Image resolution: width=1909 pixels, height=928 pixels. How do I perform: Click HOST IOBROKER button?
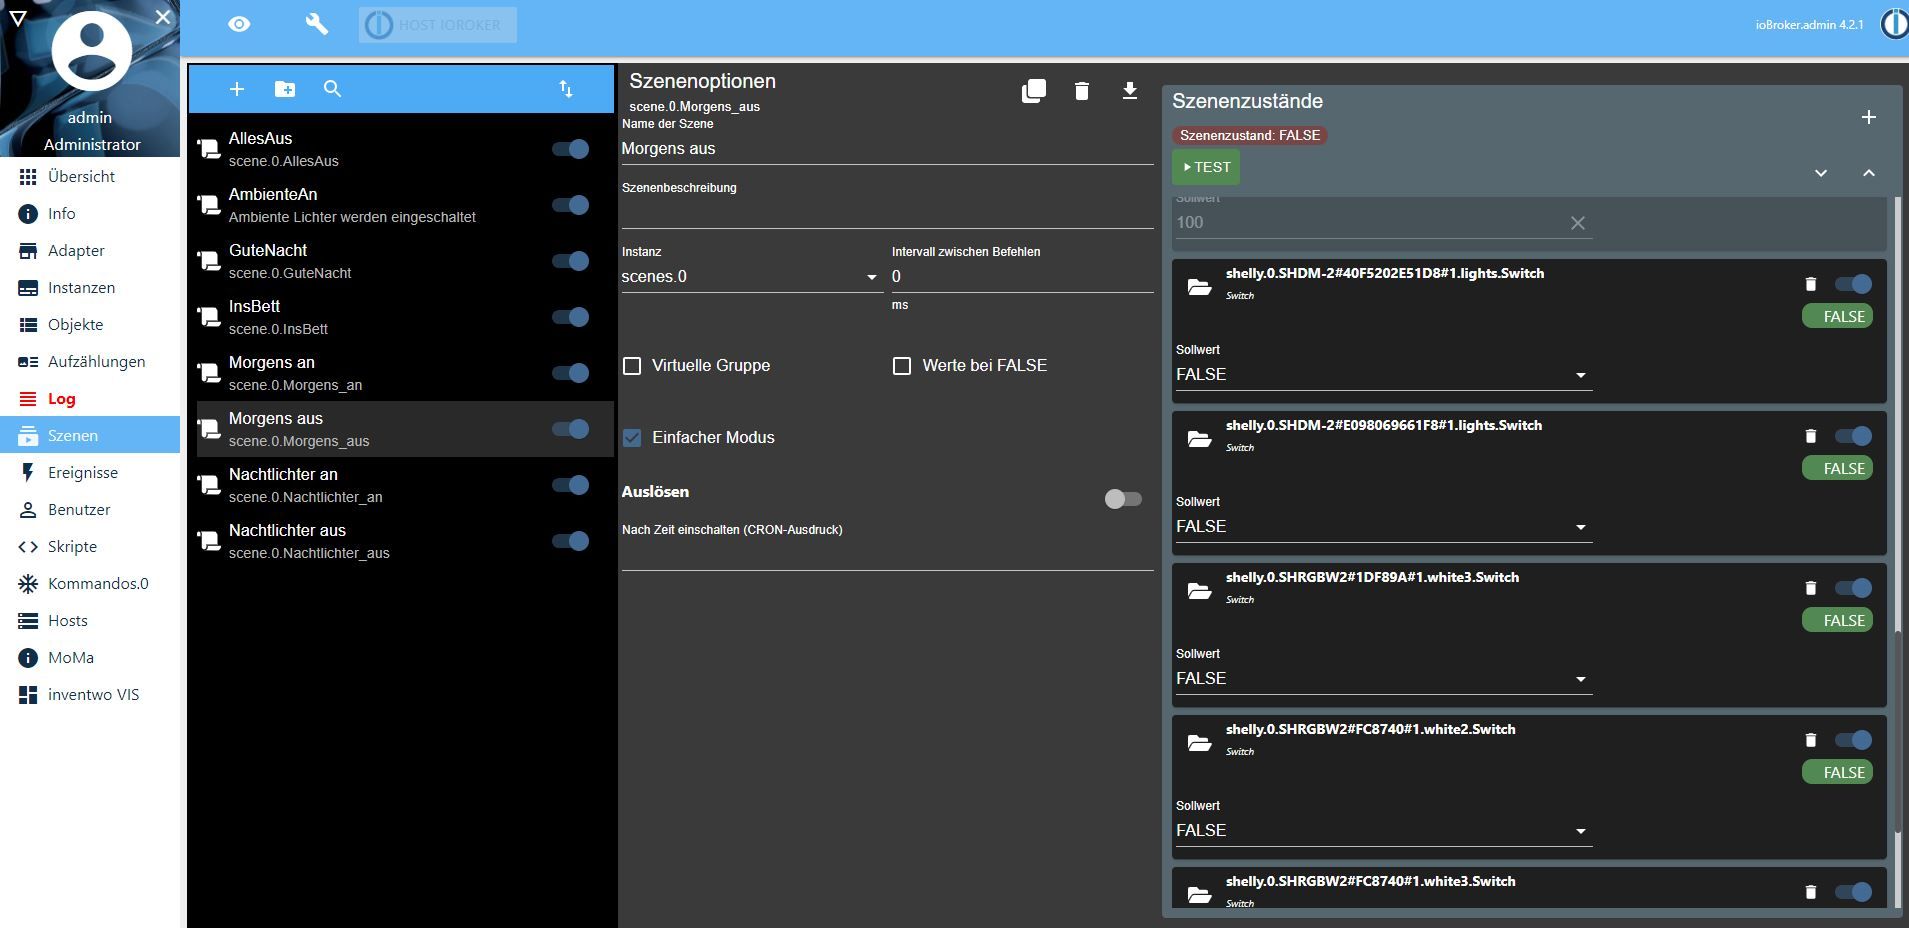click(x=438, y=25)
